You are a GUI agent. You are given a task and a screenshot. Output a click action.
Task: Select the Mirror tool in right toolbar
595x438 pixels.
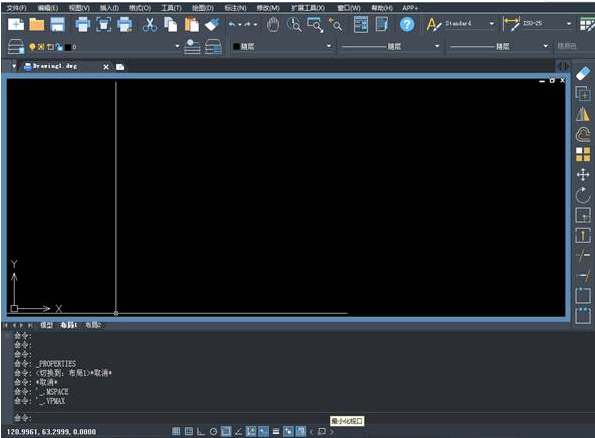[583, 114]
